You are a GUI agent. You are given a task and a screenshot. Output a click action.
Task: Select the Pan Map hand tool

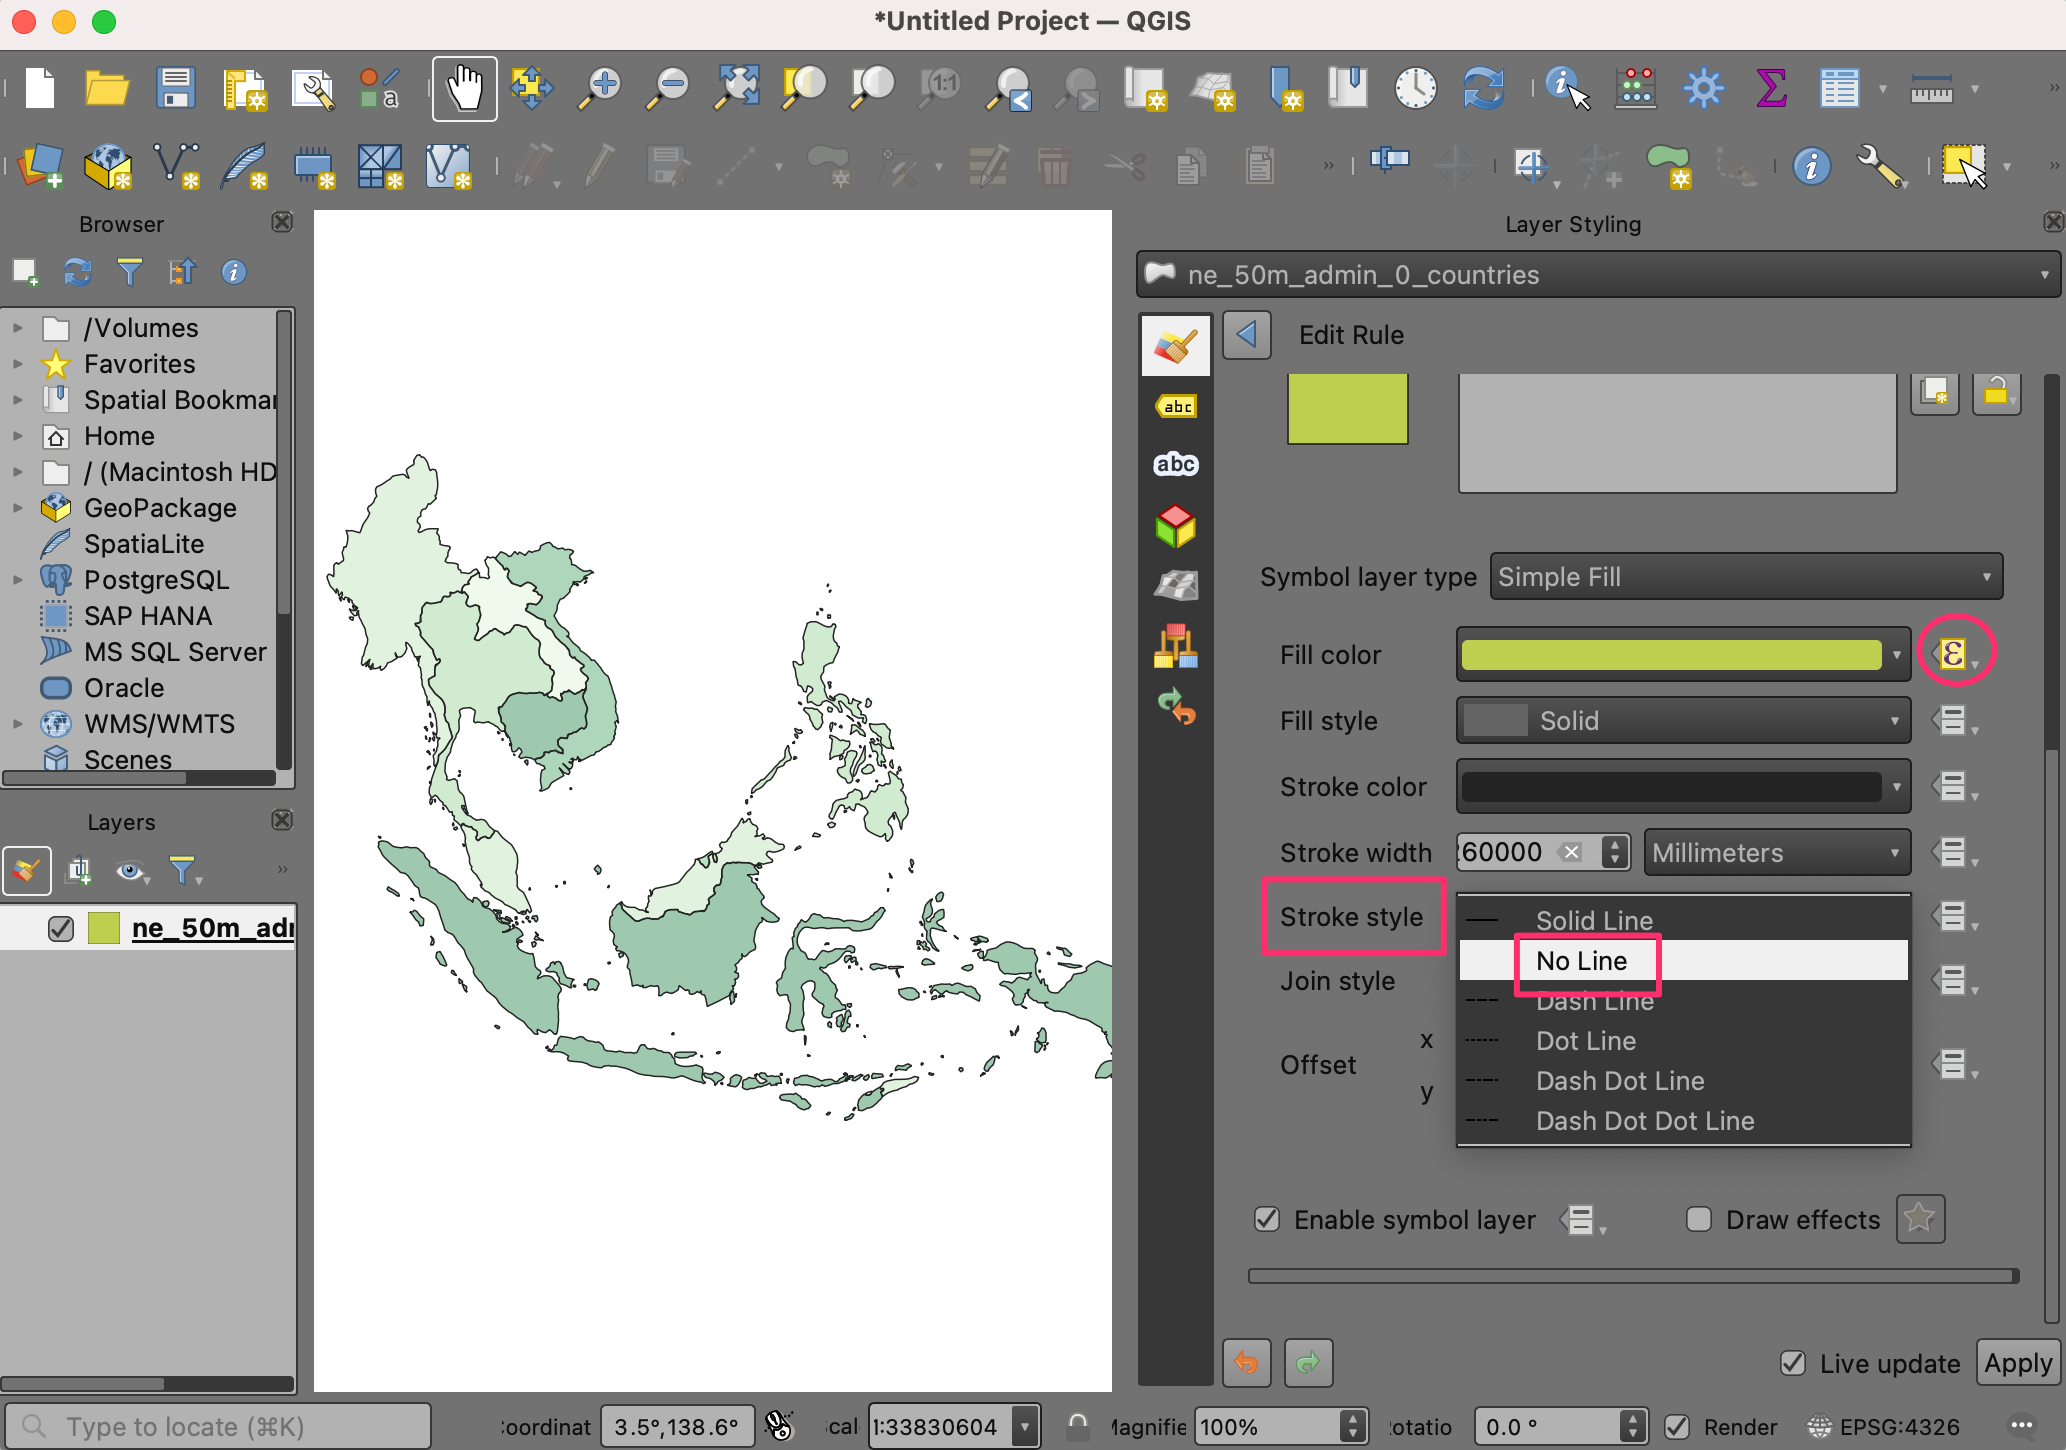pos(464,89)
